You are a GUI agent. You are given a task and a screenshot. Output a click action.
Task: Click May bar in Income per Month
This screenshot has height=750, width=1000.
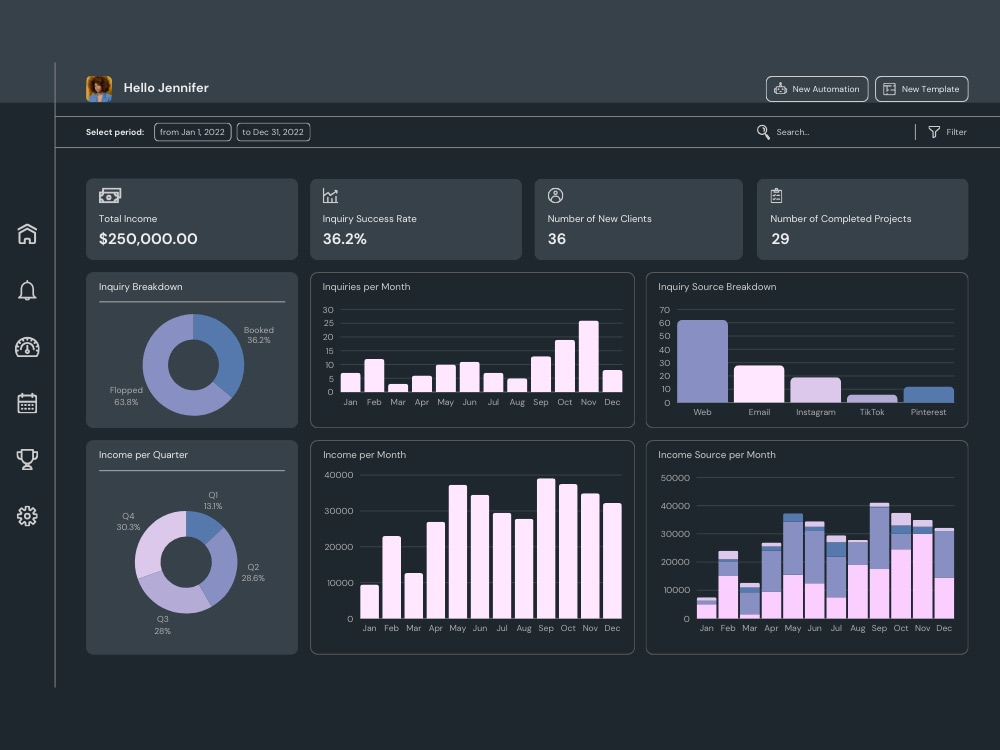[x=458, y=552]
